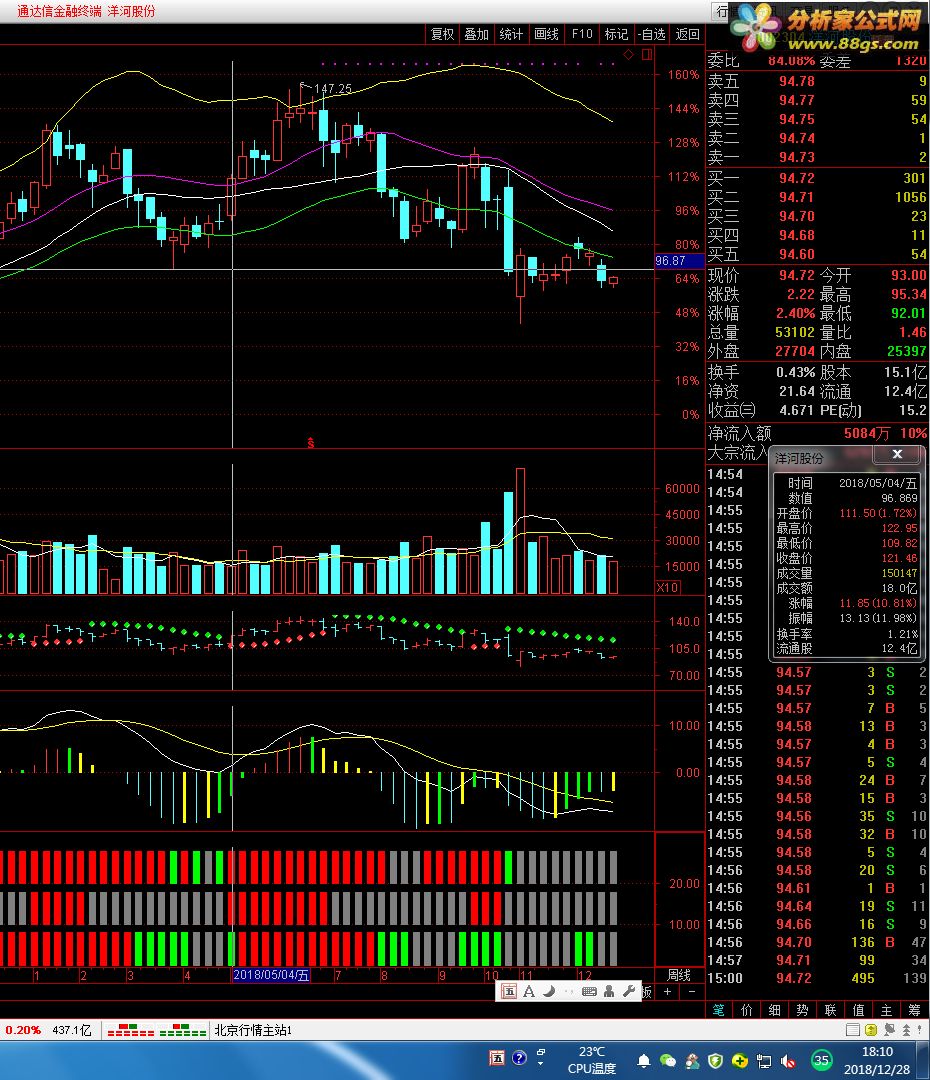Switch to the 价 price tab
Screen dimensions: 930x1080
(x=747, y=1010)
